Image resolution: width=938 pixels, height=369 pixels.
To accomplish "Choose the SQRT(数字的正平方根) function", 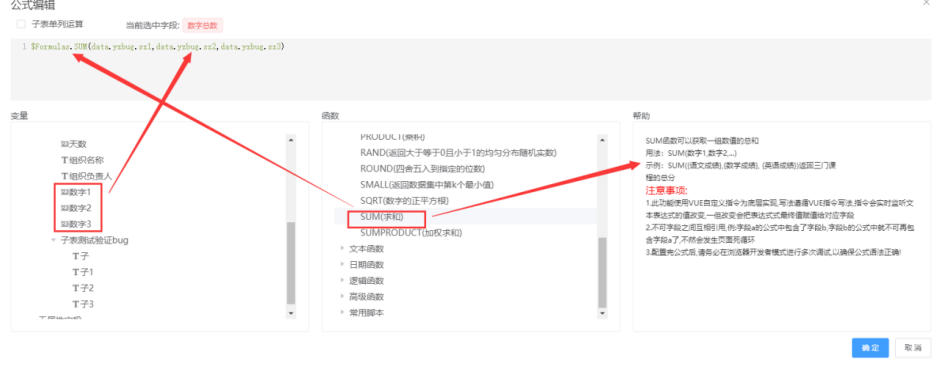I will tap(404, 200).
